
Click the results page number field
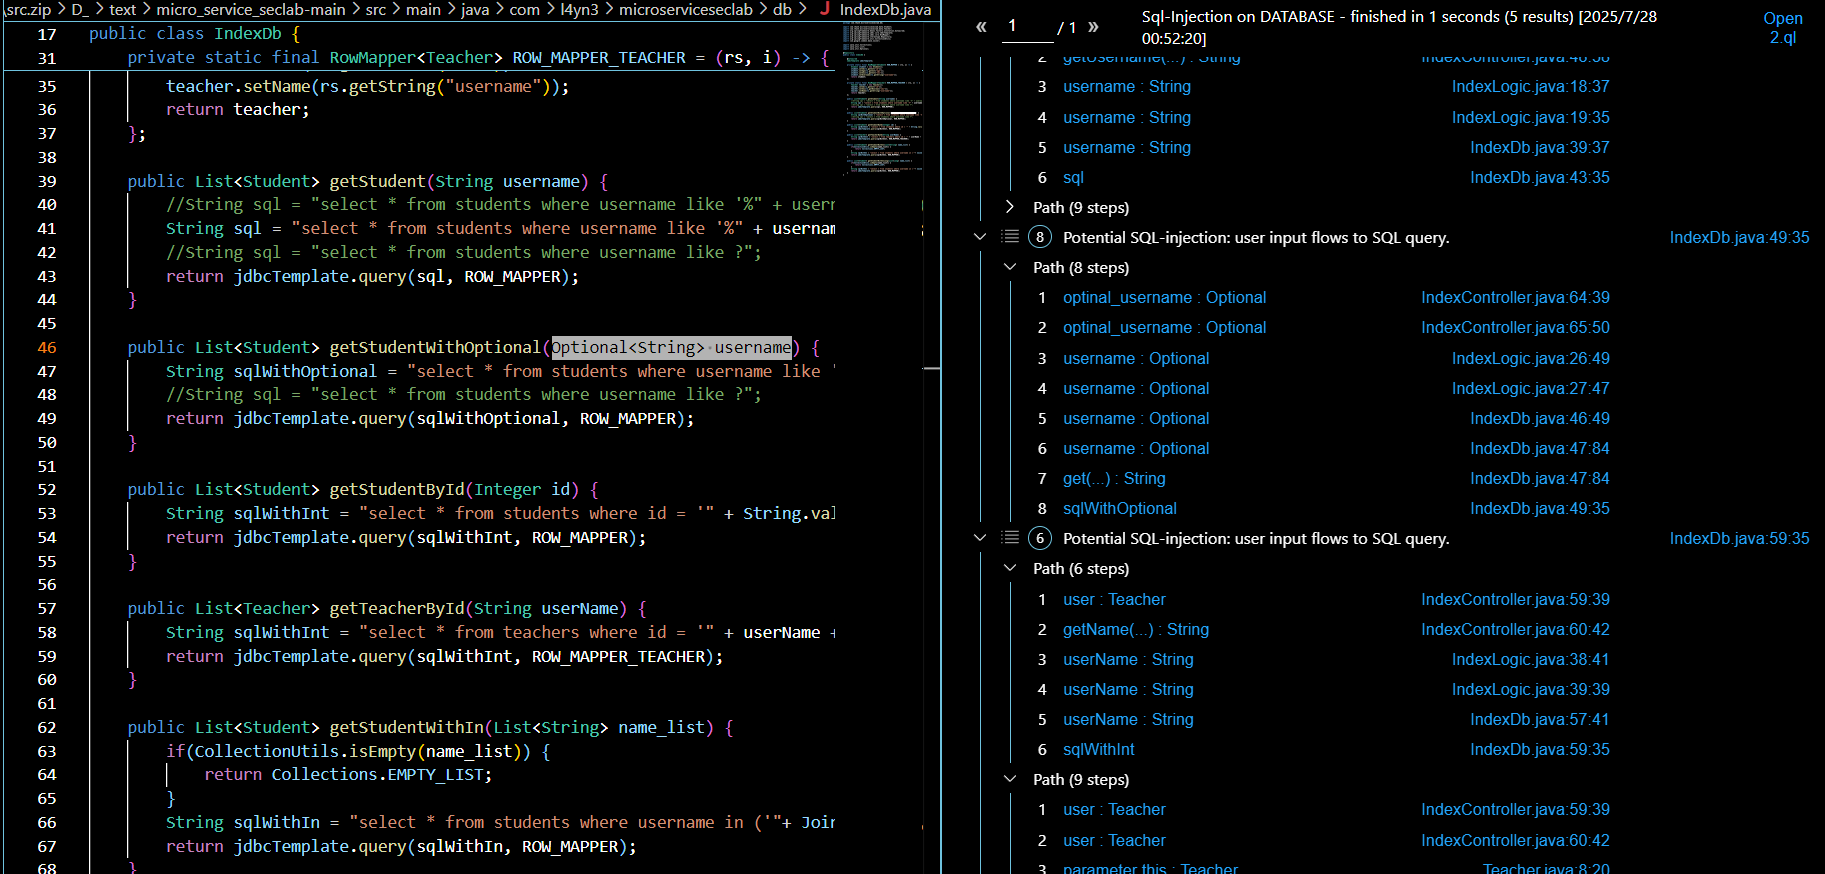pos(1027,27)
